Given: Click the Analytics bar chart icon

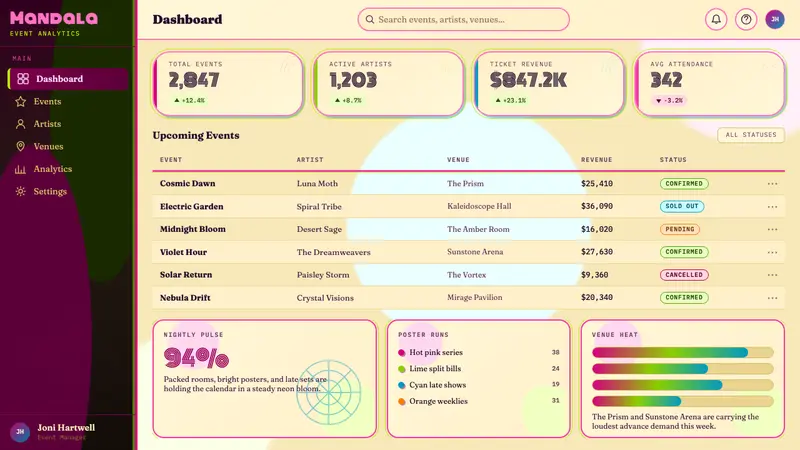Looking at the screenshot, I should point(20,169).
